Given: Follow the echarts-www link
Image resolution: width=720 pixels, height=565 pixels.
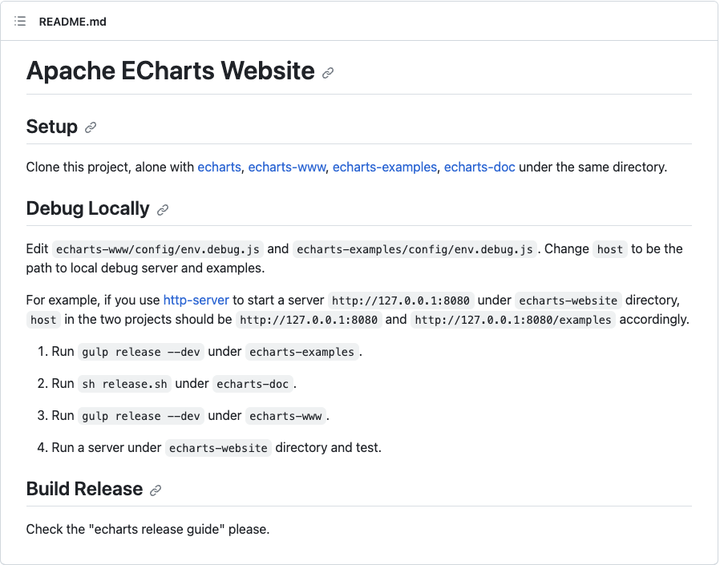Looking at the screenshot, I should (287, 167).
